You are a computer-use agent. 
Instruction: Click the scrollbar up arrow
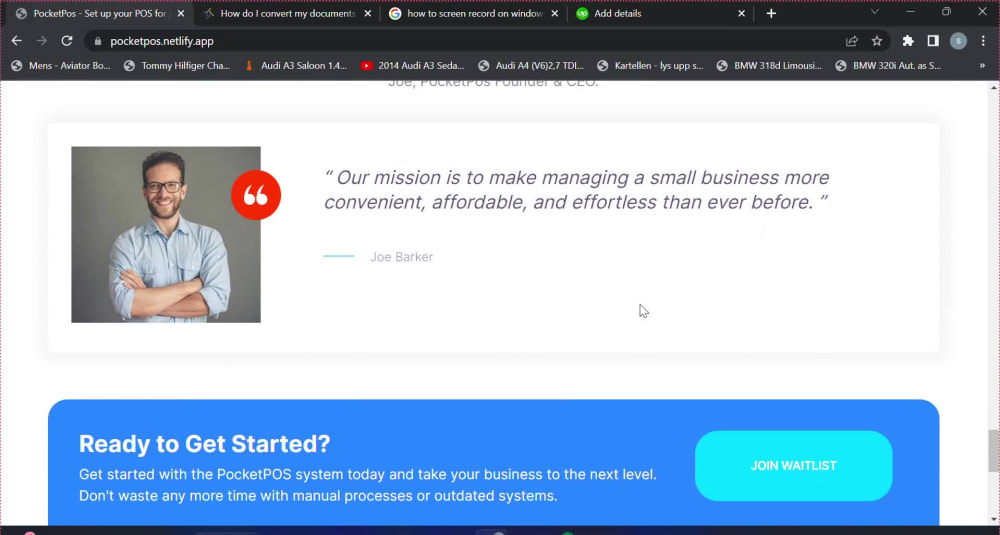pos(994,87)
